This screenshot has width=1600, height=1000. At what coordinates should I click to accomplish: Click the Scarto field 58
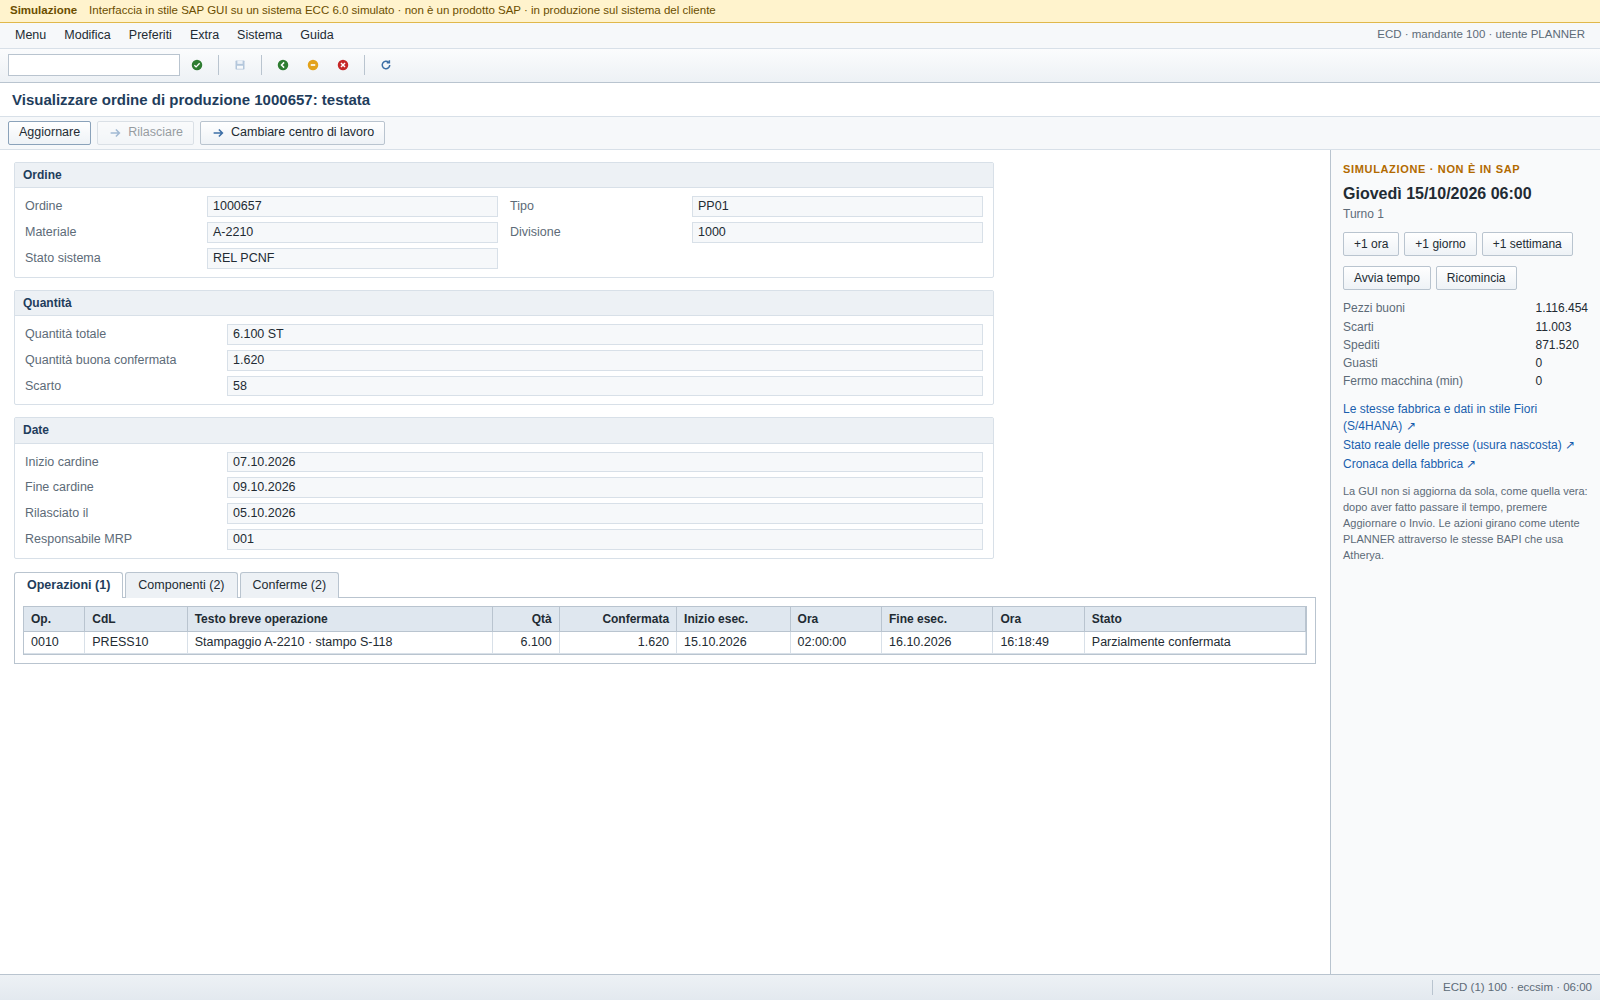[x=605, y=386]
